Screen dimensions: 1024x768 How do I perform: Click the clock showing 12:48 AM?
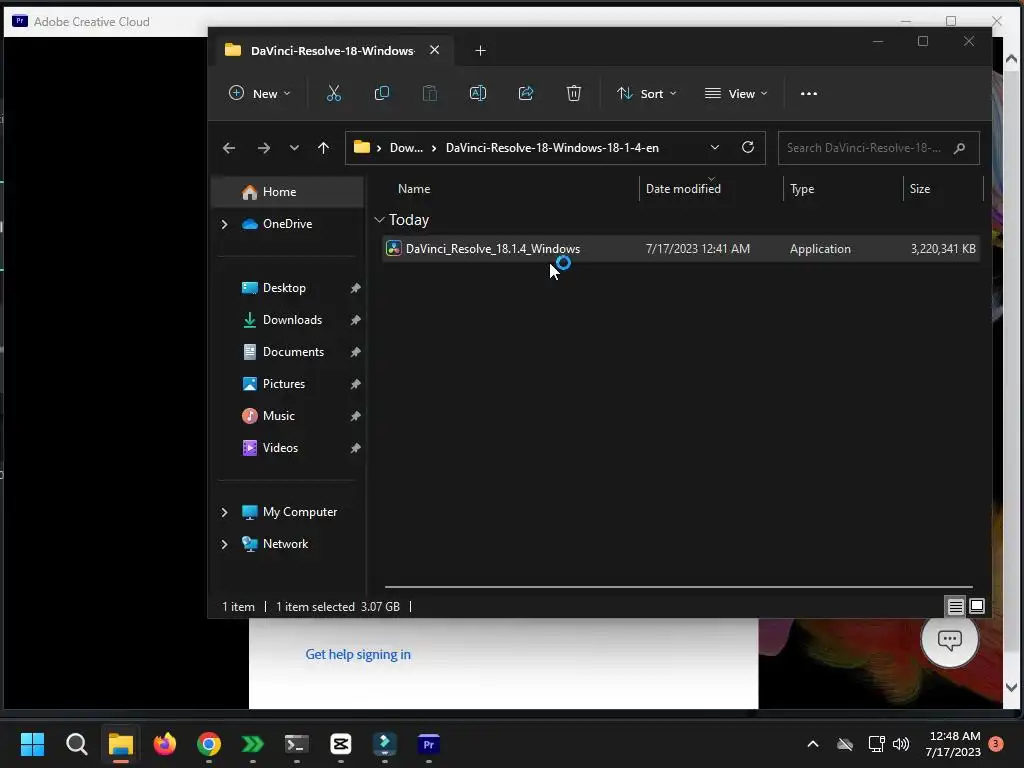coord(954,736)
